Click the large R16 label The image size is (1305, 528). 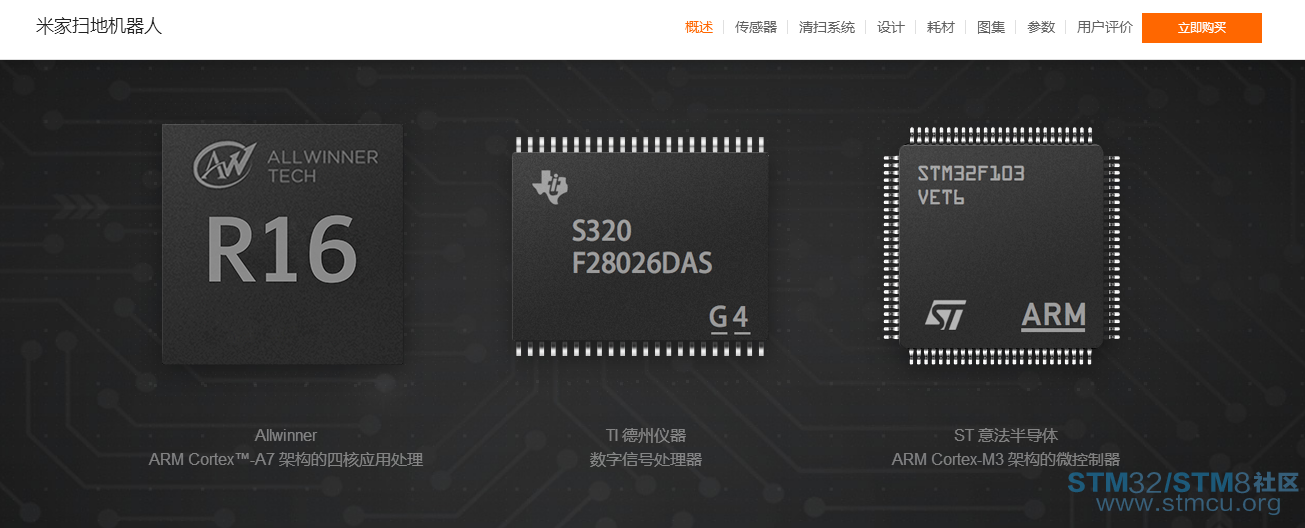(x=282, y=249)
